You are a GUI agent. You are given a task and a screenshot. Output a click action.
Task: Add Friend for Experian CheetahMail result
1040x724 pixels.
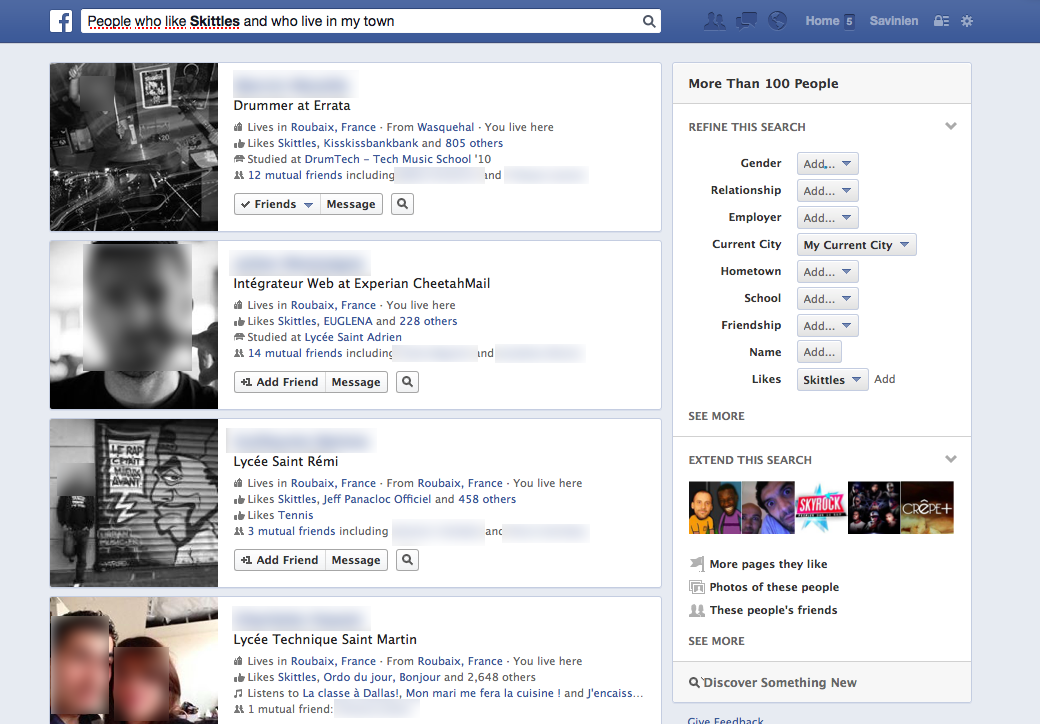coord(279,382)
